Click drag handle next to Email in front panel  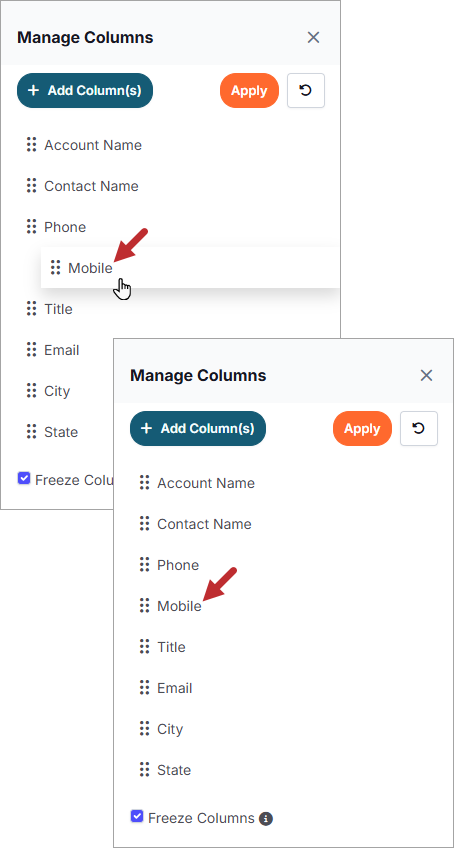pyautogui.click(x=144, y=688)
